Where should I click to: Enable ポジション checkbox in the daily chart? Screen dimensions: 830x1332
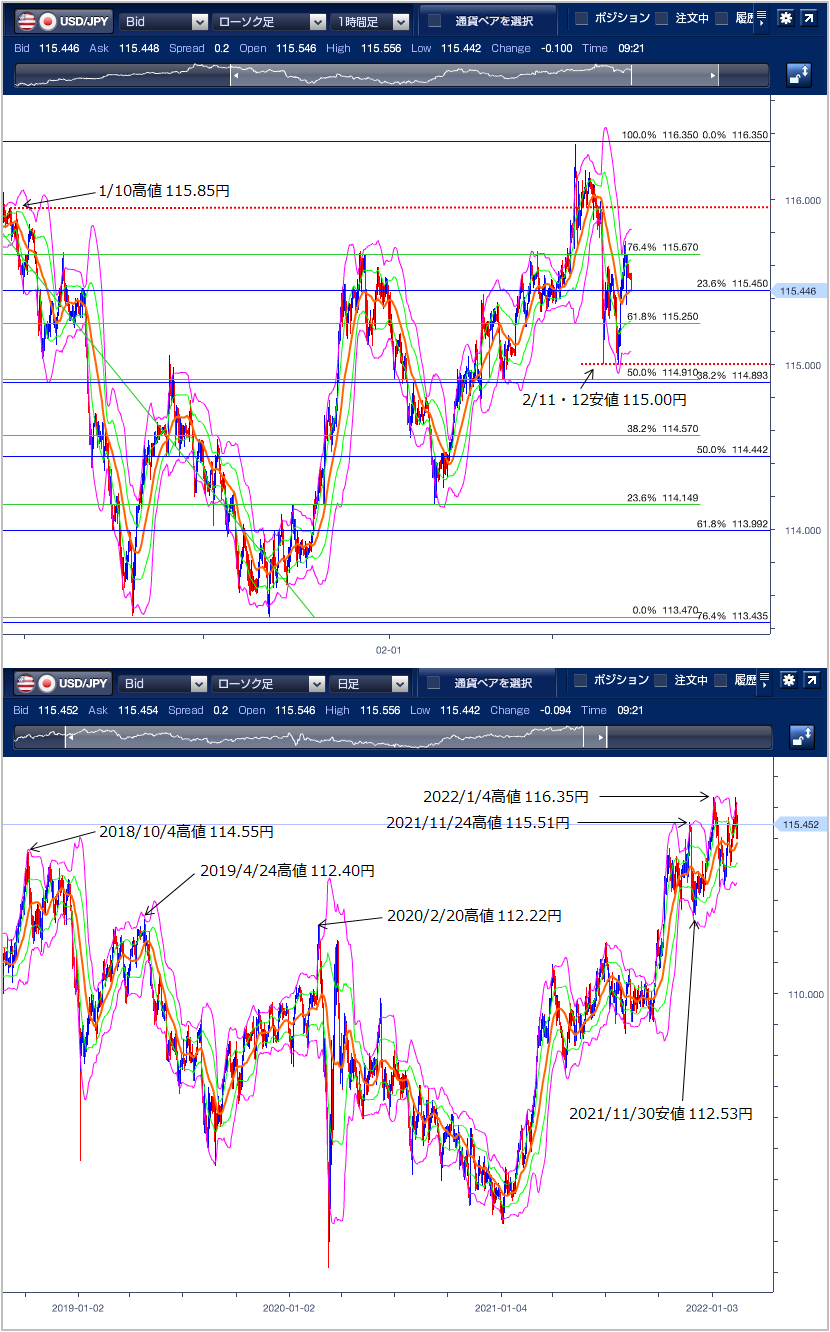click(581, 682)
